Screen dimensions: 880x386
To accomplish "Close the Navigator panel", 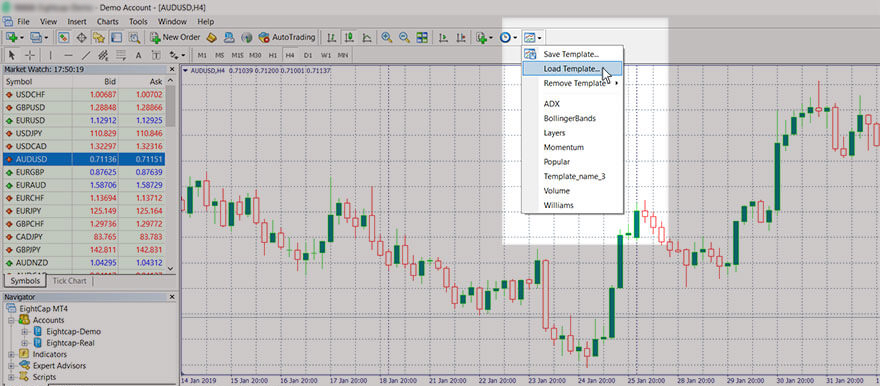I will 172,297.
